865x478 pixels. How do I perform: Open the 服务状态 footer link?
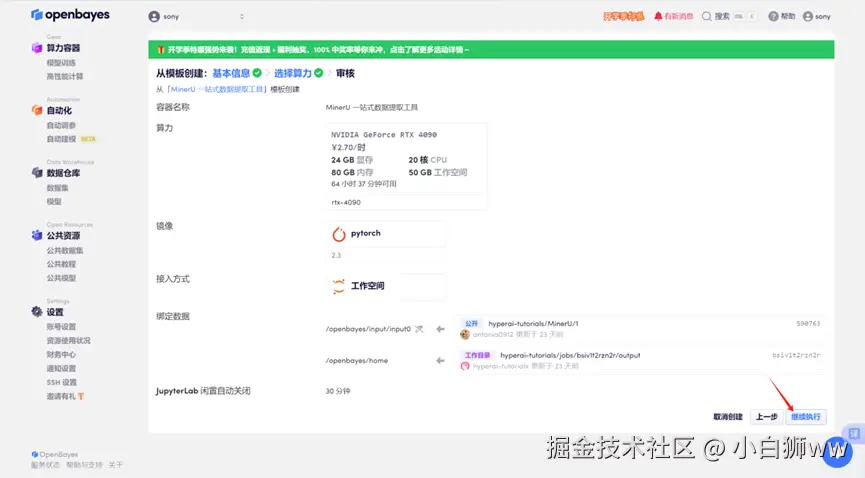(x=45, y=465)
